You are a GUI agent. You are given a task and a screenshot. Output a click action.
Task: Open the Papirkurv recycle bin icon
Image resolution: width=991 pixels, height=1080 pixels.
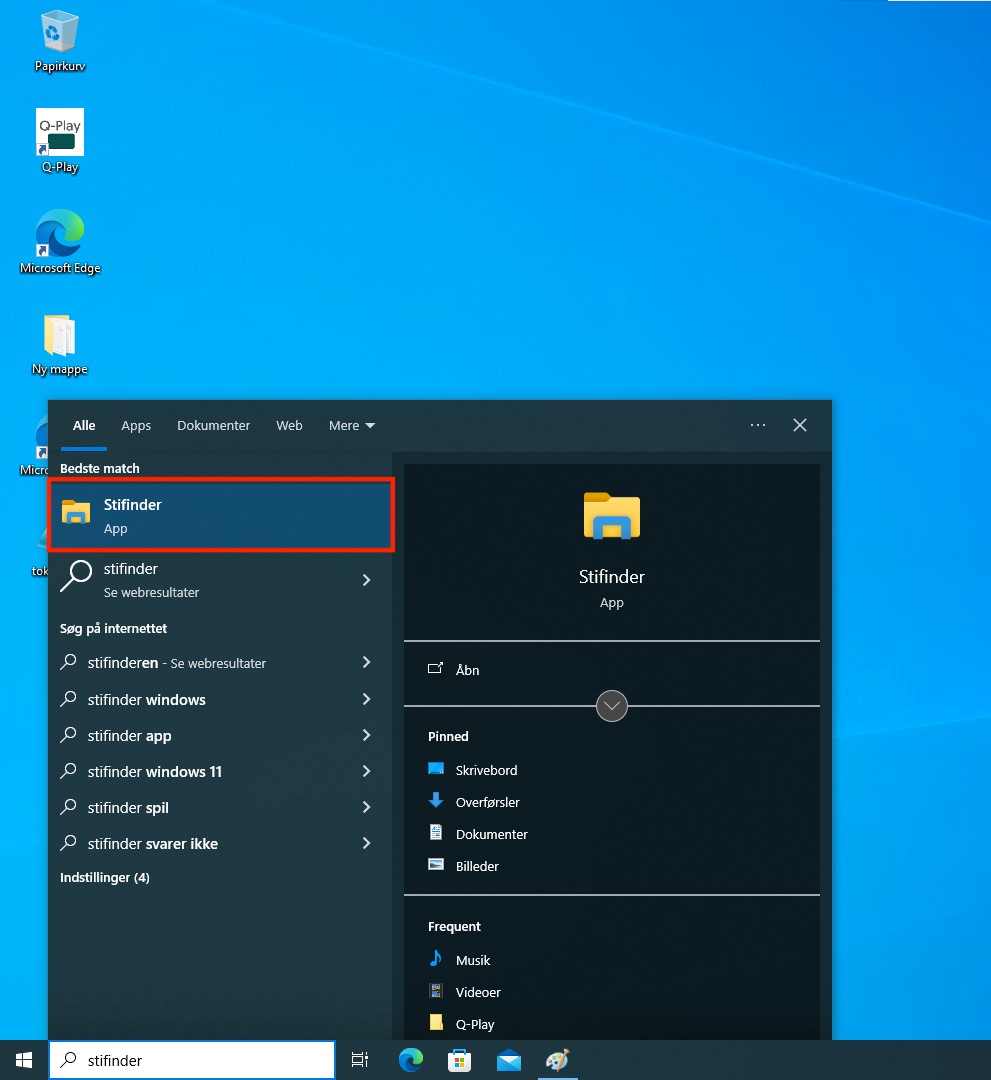(59, 41)
